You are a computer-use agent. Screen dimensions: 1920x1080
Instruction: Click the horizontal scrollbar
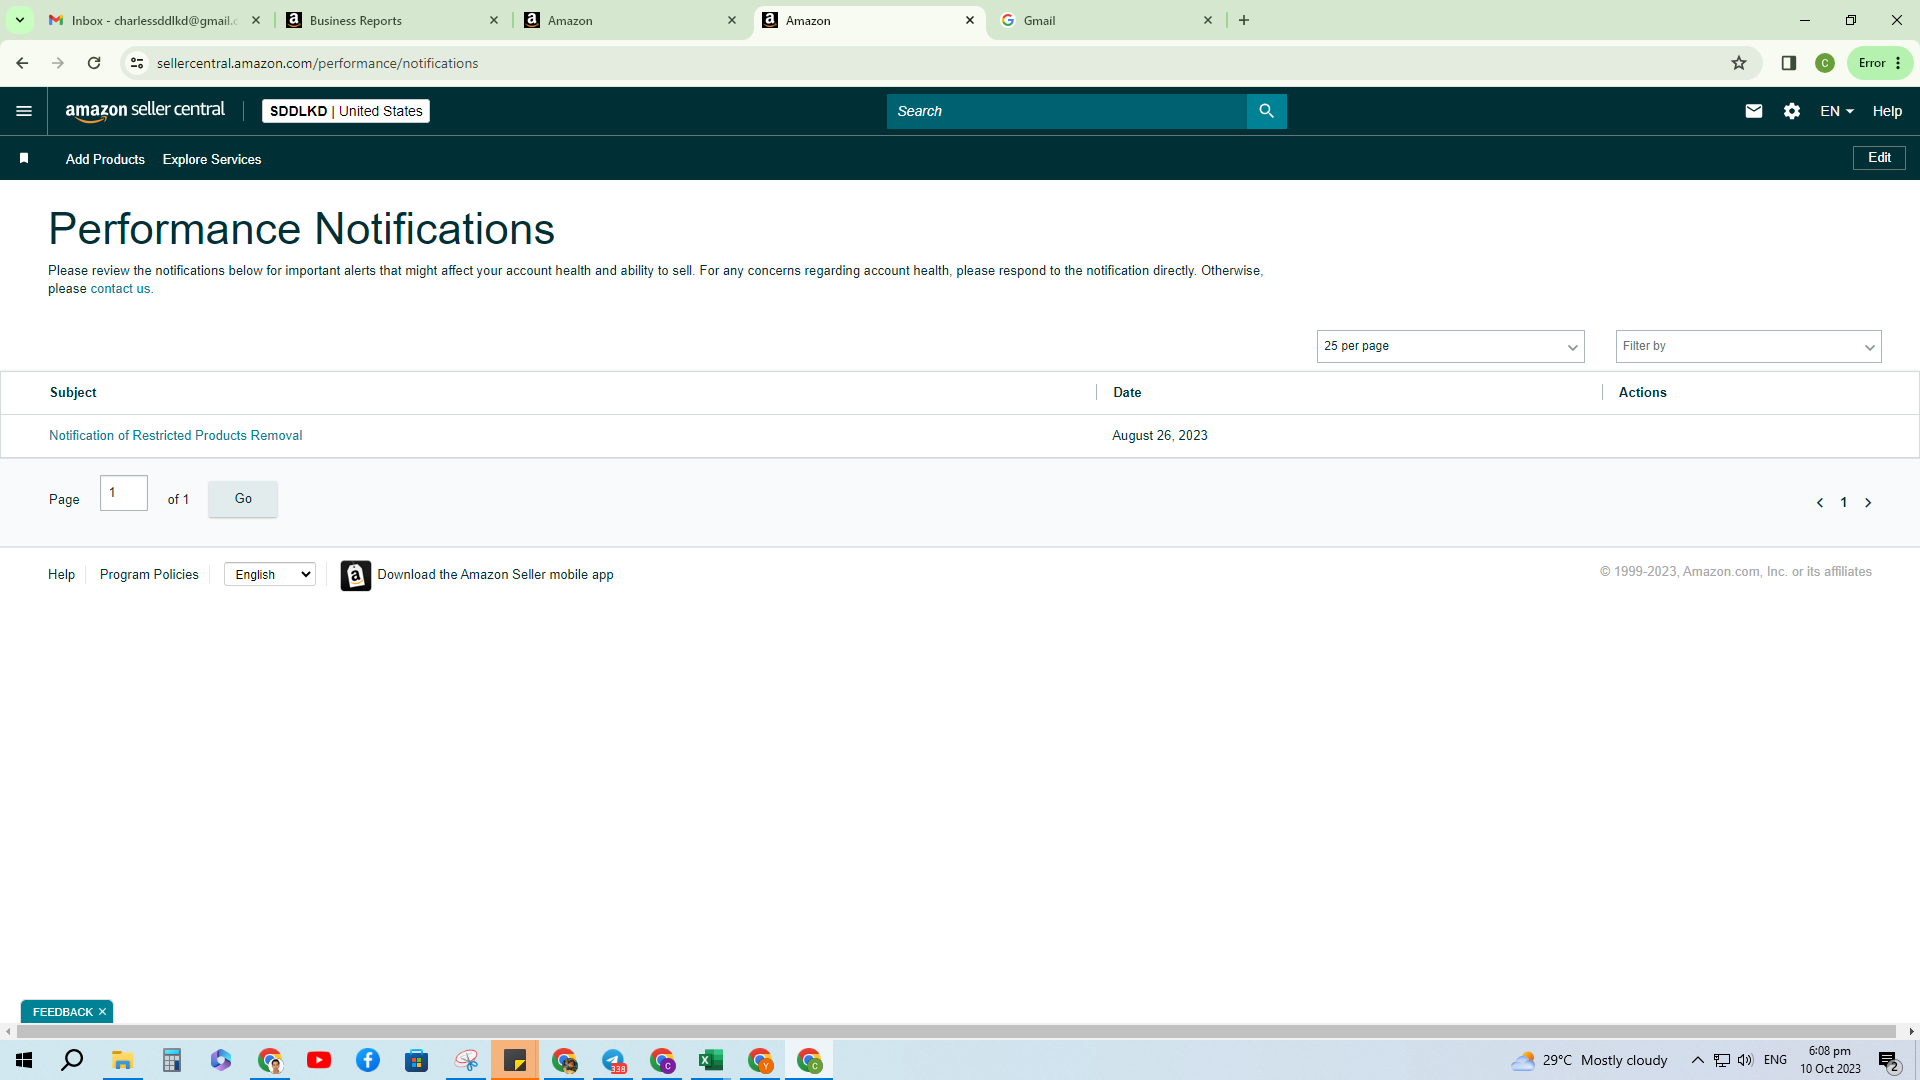(x=955, y=1031)
